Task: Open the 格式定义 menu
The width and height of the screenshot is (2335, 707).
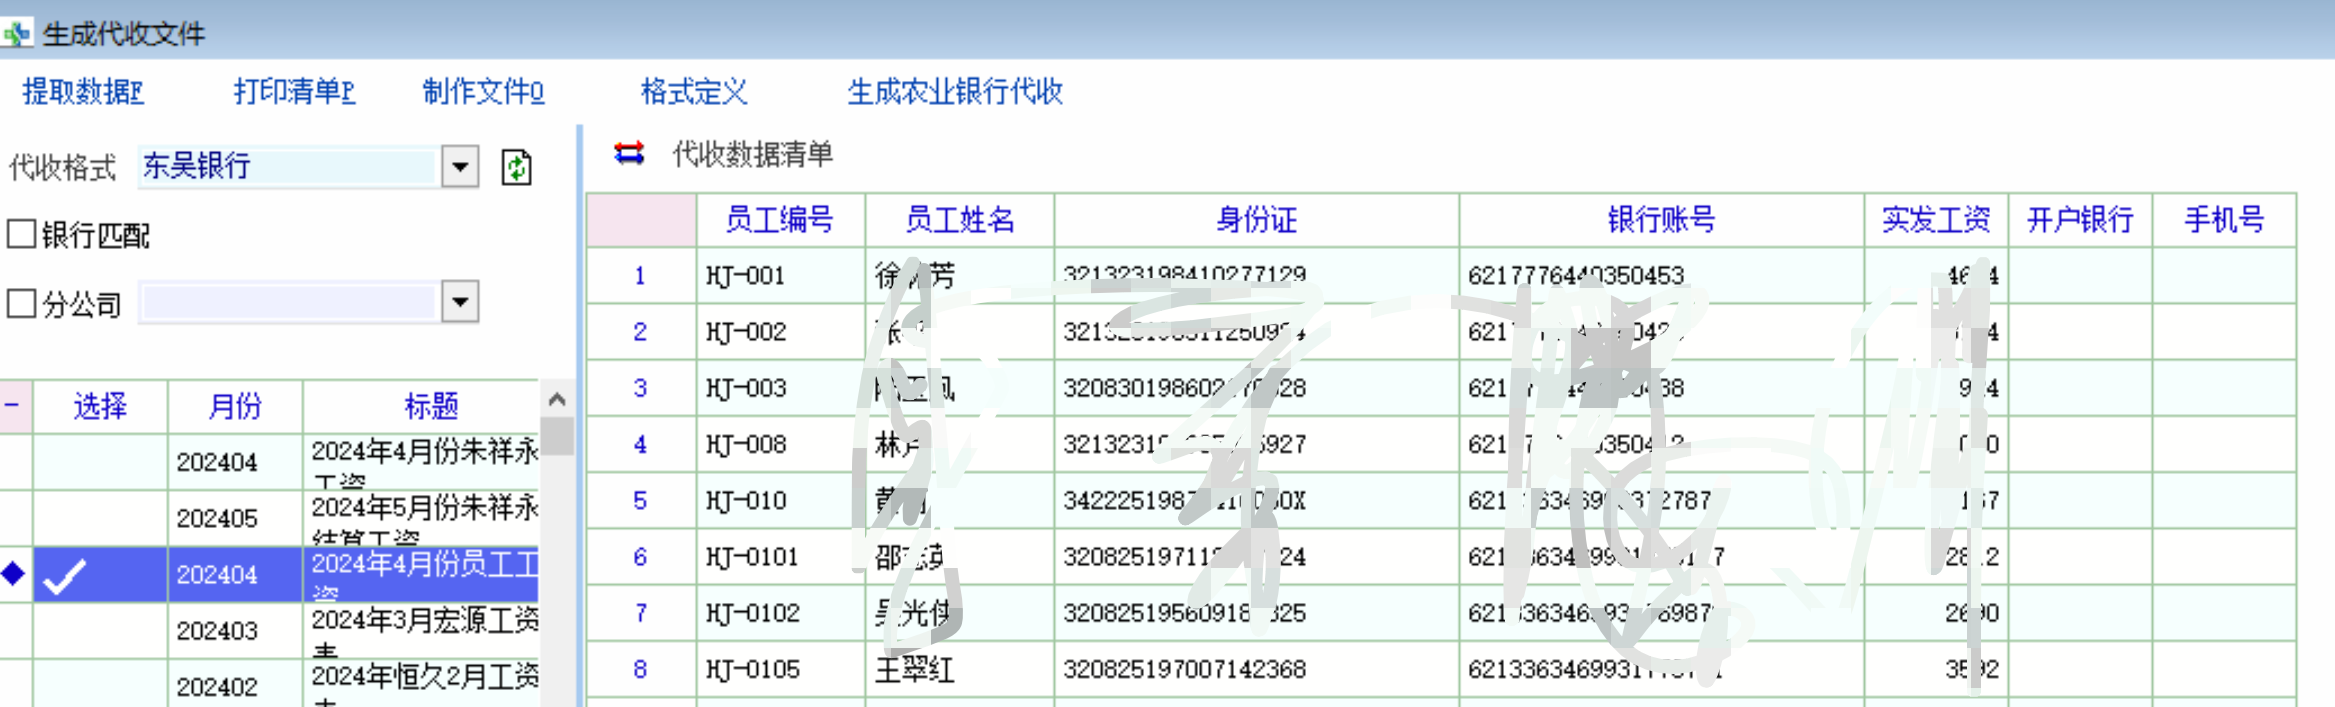Action: 694,92
